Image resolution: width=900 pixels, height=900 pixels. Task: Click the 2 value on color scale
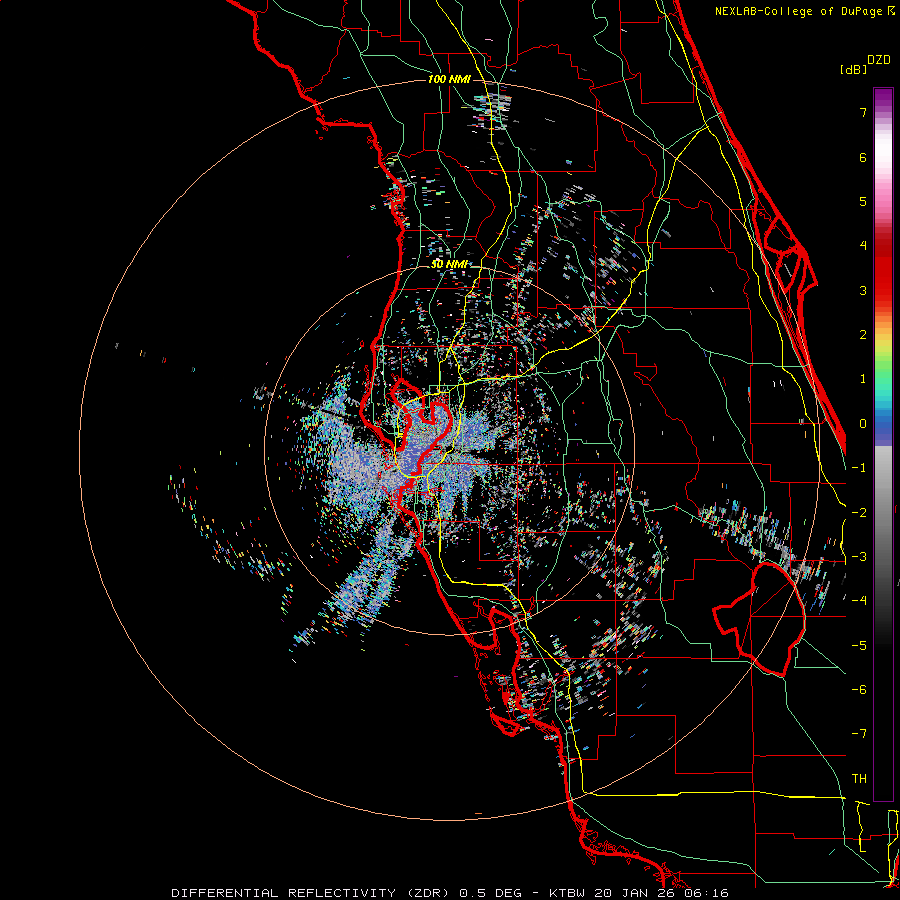(863, 335)
